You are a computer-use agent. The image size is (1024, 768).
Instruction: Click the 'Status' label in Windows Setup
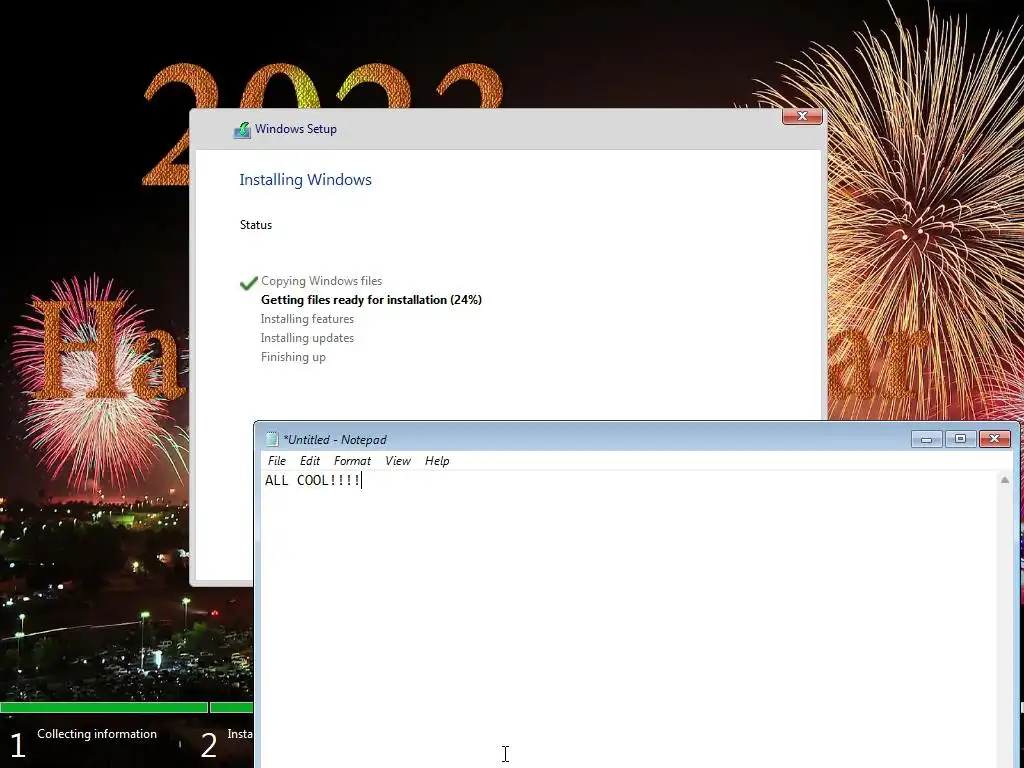[x=255, y=225]
